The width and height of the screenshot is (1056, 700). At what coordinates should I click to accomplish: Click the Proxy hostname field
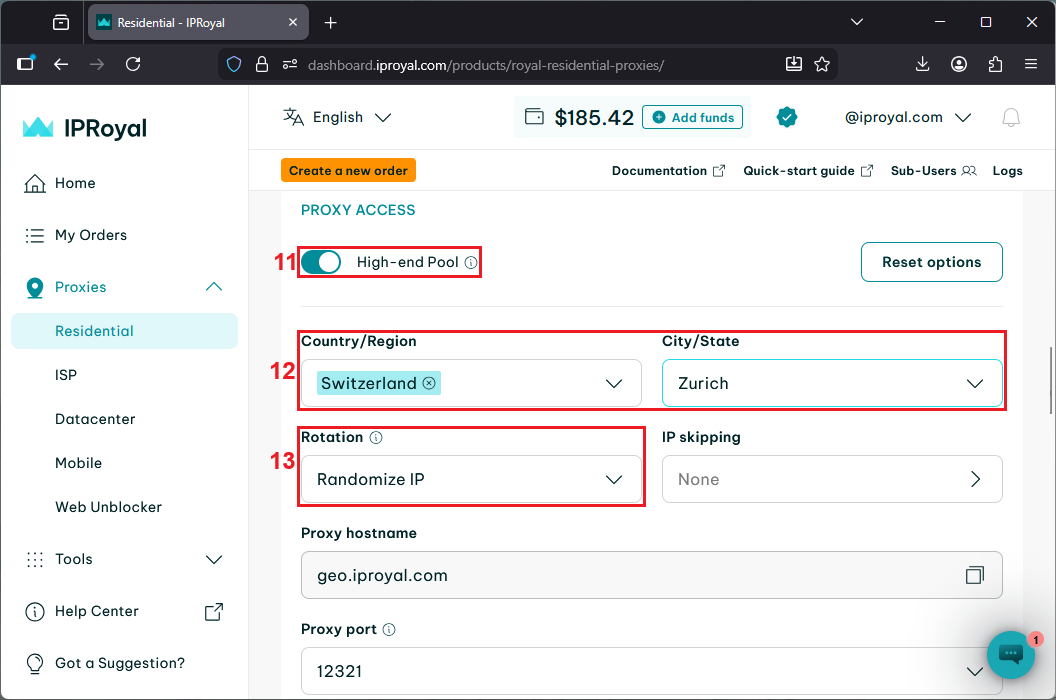(651, 575)
